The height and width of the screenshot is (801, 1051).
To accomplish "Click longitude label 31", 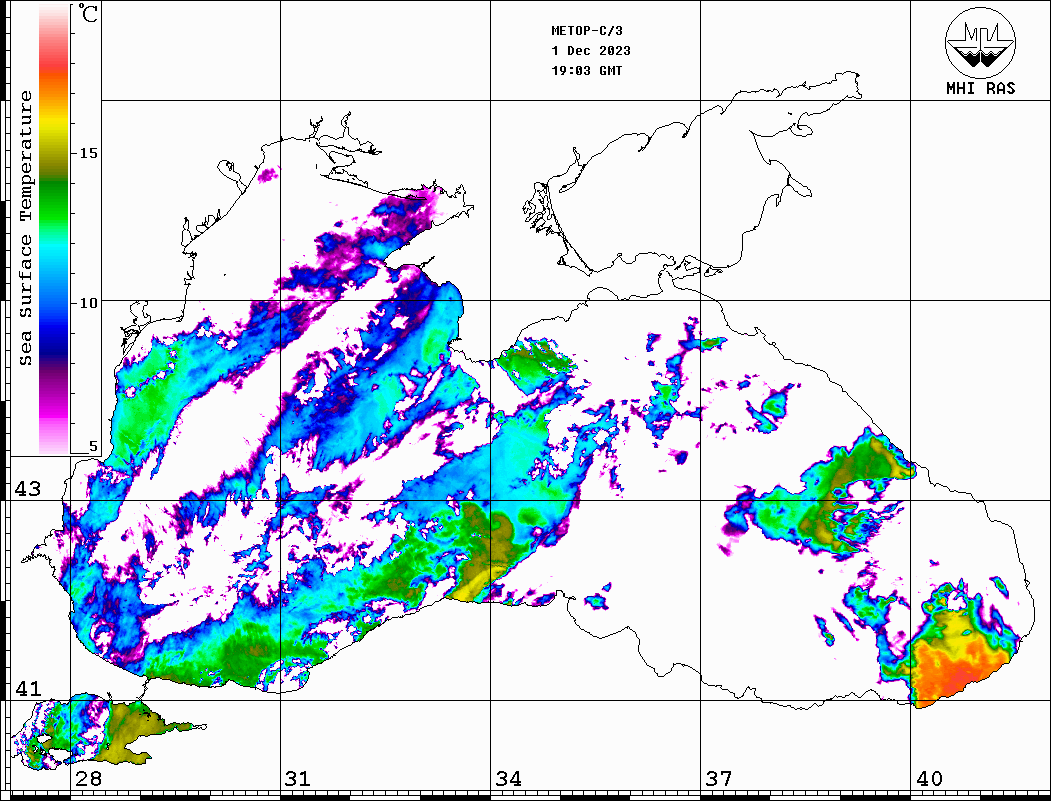I will coord(298,778).
